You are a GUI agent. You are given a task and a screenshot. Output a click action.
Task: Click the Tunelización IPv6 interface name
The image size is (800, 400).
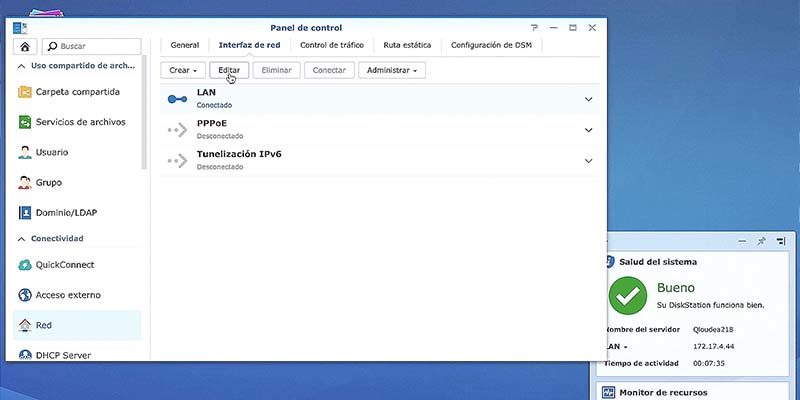point(239,154)
